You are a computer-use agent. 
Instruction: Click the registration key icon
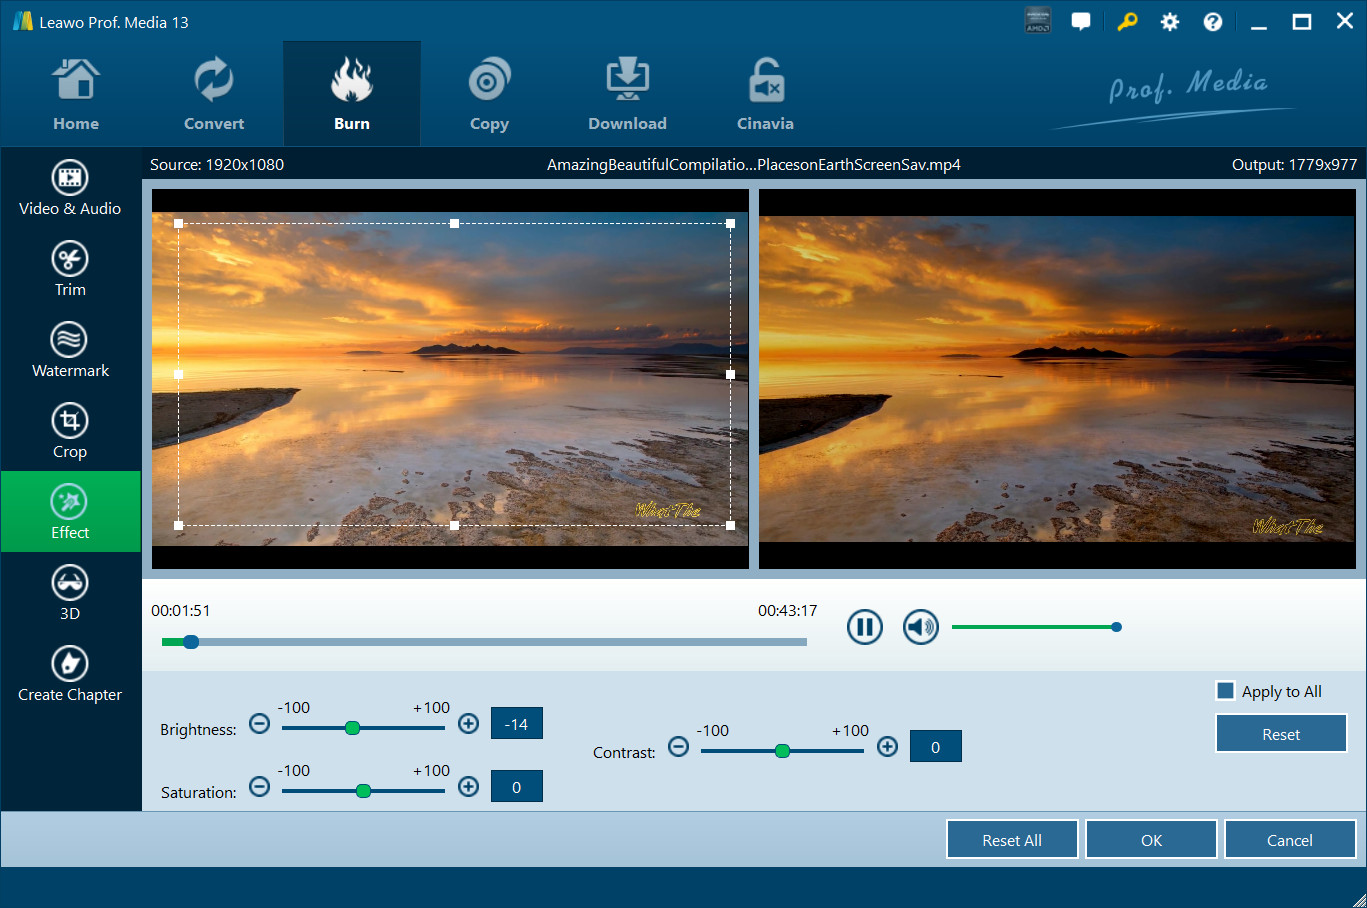click(x=1127, y=22)
